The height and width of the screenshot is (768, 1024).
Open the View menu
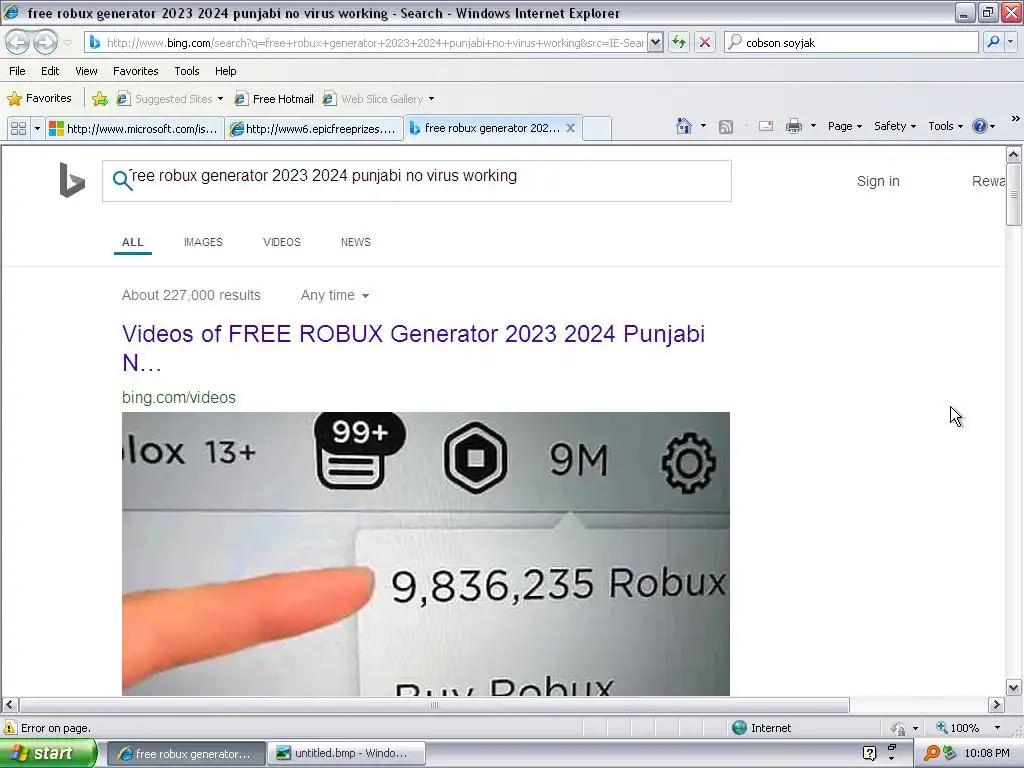[86, 71]
